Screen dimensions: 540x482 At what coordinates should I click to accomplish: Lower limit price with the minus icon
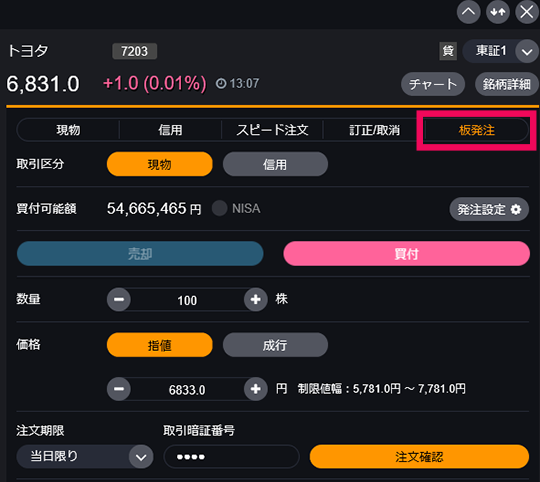(119, 389)
